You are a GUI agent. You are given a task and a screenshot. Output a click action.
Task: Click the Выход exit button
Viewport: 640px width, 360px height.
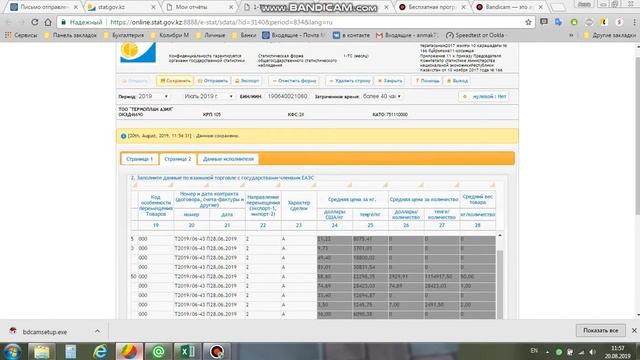click(457, 81)
